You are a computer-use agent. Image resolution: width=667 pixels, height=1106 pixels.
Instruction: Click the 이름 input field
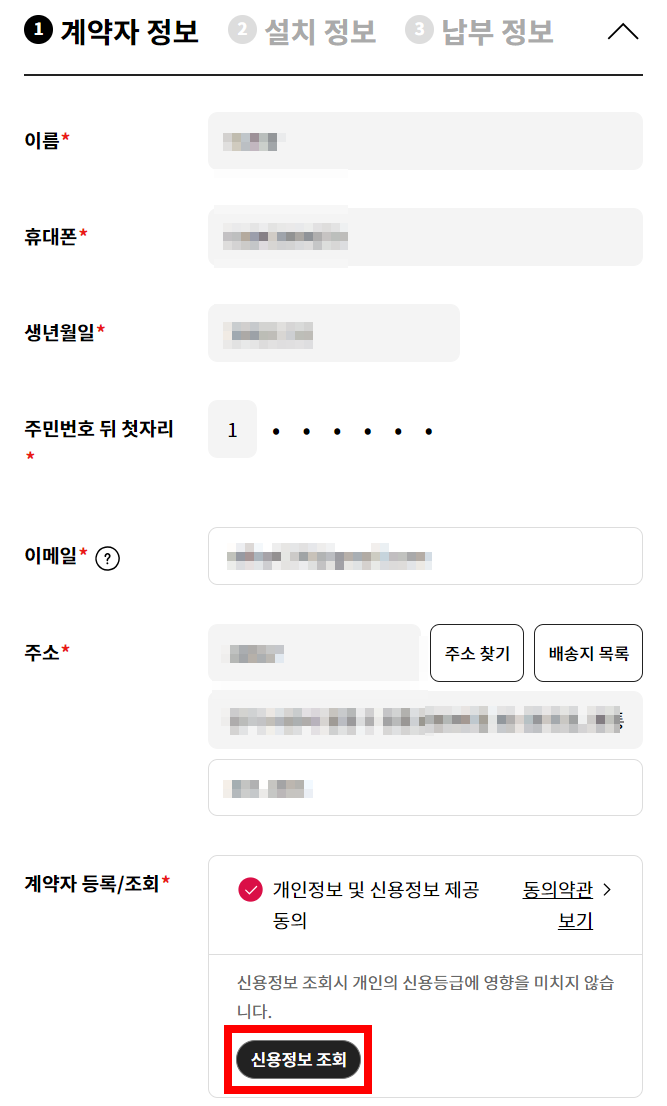click(425, 142)
